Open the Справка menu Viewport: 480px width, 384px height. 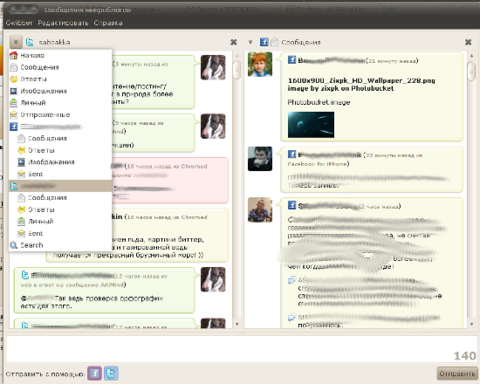click(108, 23)
